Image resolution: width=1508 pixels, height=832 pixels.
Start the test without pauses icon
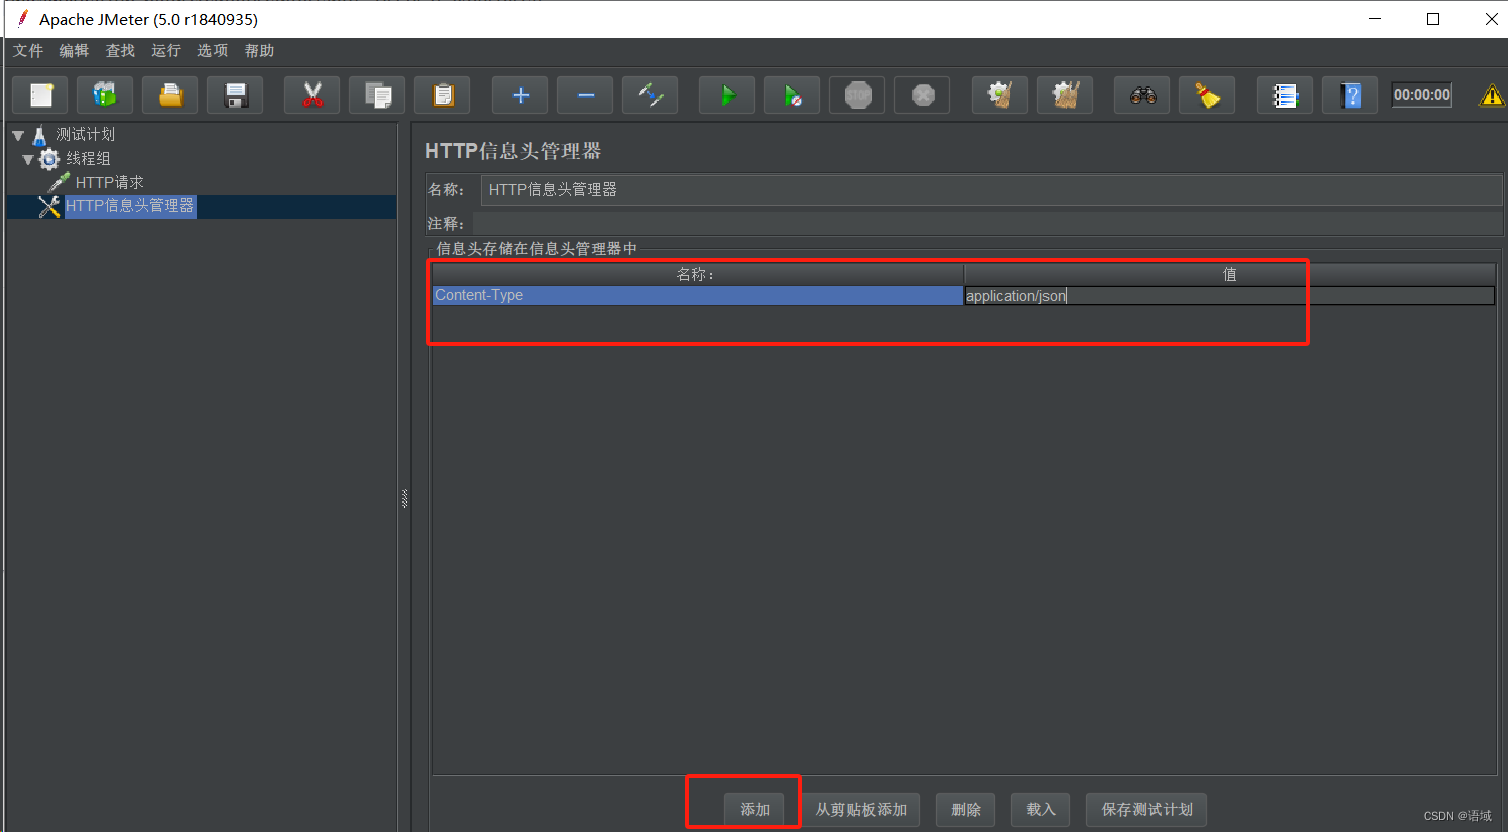pyautogui.click(x=792, y=95)
